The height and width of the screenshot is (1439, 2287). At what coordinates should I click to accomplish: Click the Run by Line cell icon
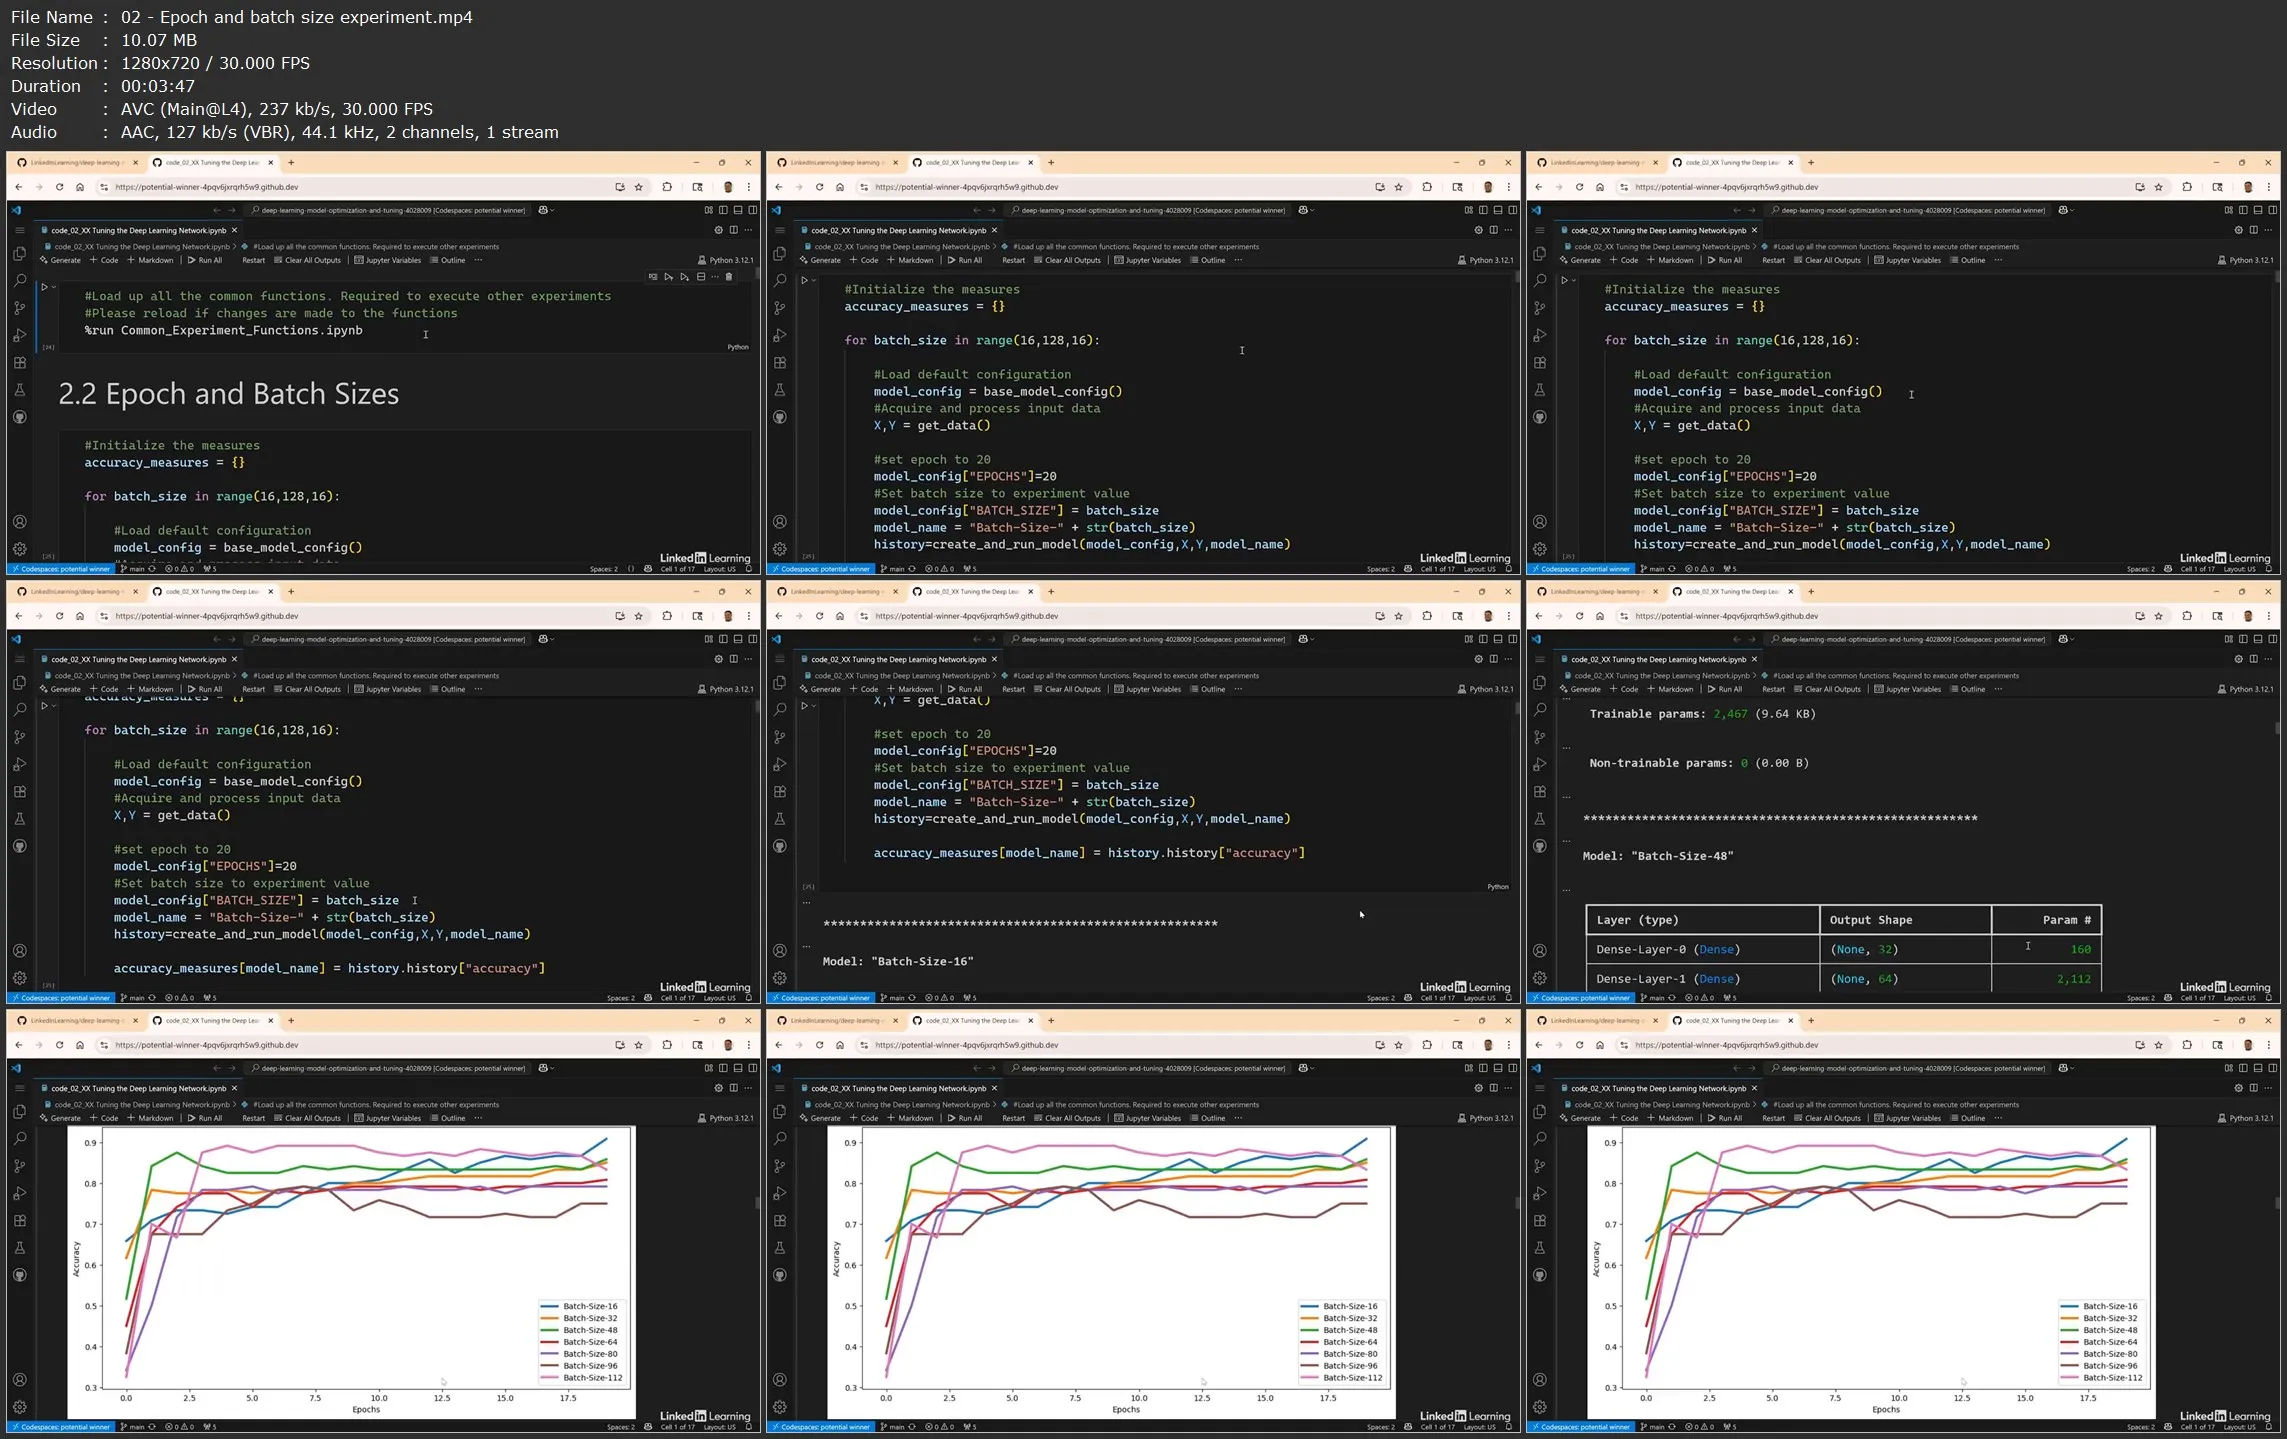tap(653, 277)
